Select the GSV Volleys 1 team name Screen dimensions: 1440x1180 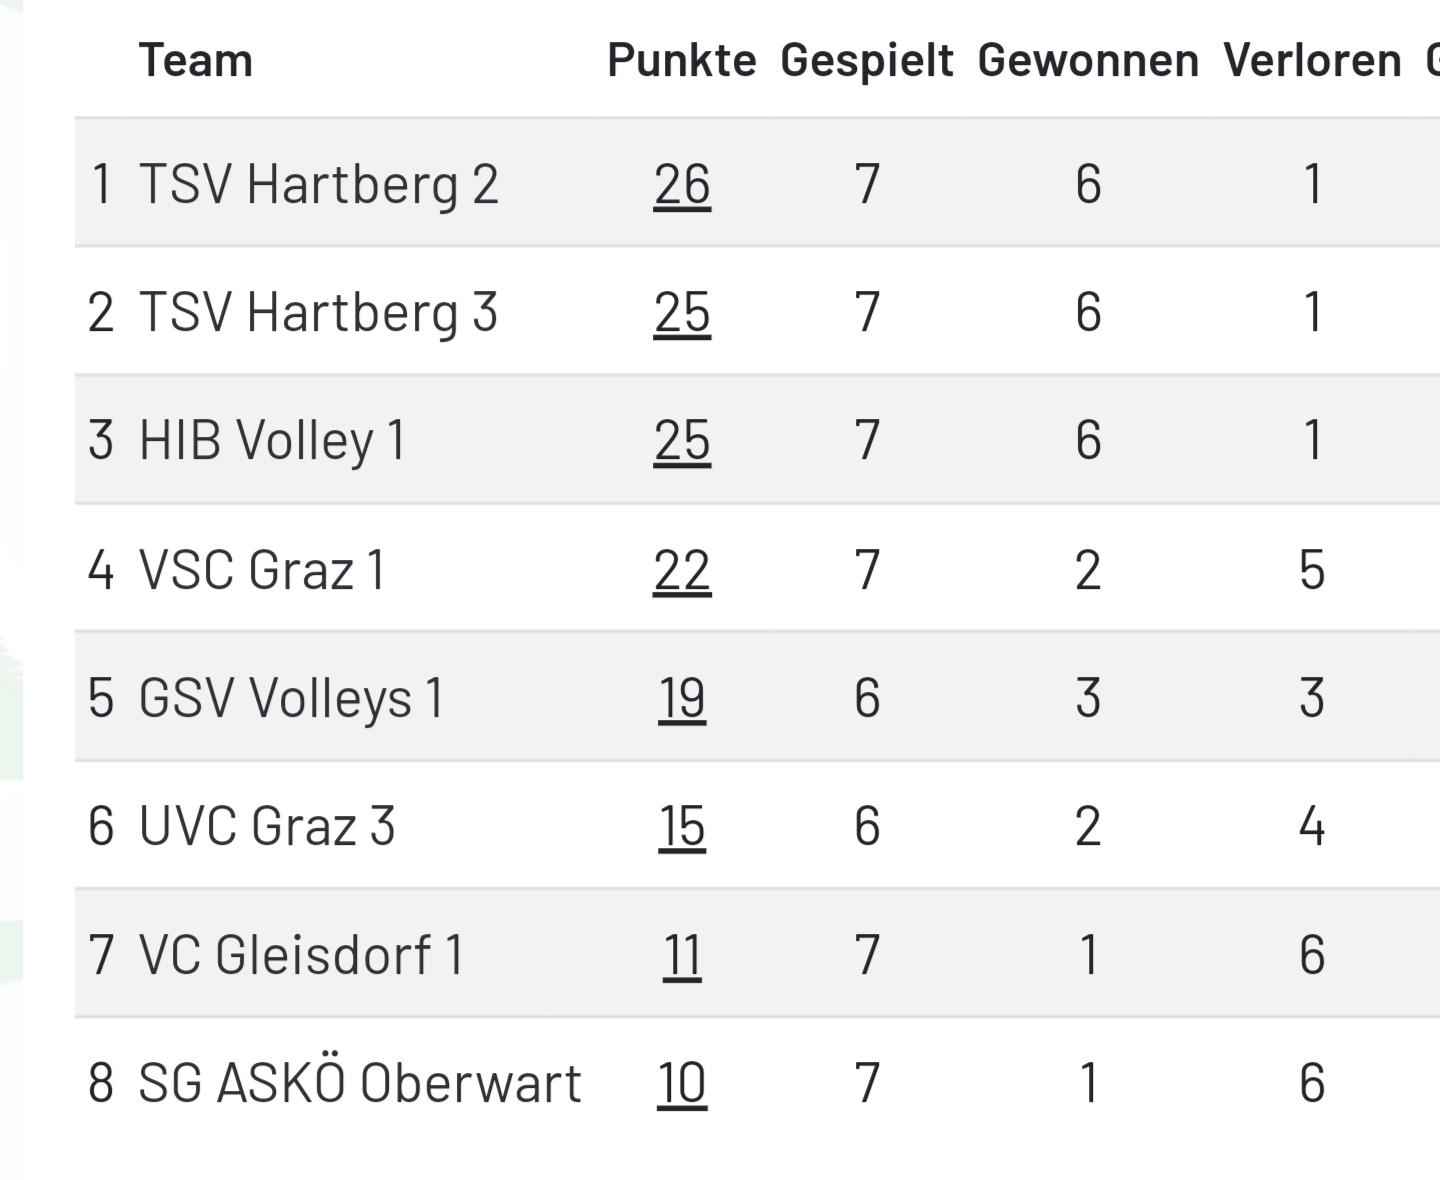(x=290, y=698)
